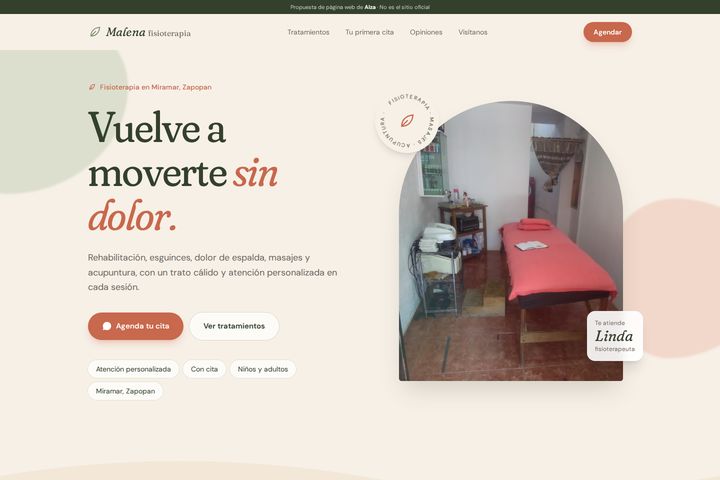Click the Alza link in top banner

(370, 7)
